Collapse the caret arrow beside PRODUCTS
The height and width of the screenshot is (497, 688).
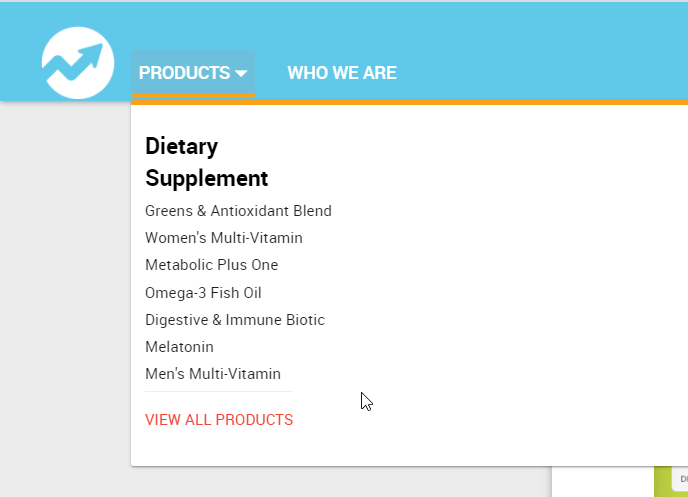point(241,74)
